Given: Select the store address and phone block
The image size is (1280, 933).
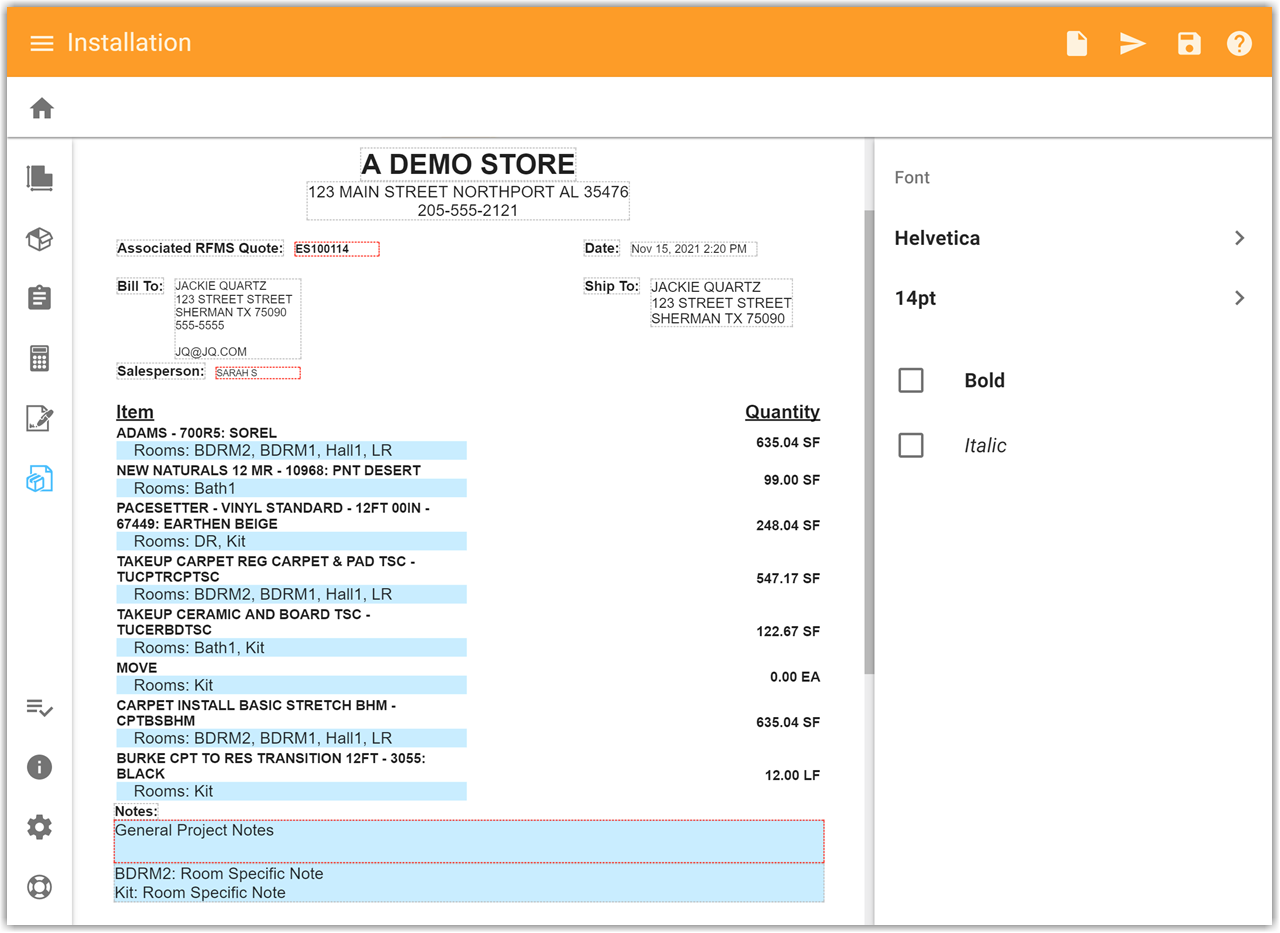Looking at the screenshot, I should 468,201.
